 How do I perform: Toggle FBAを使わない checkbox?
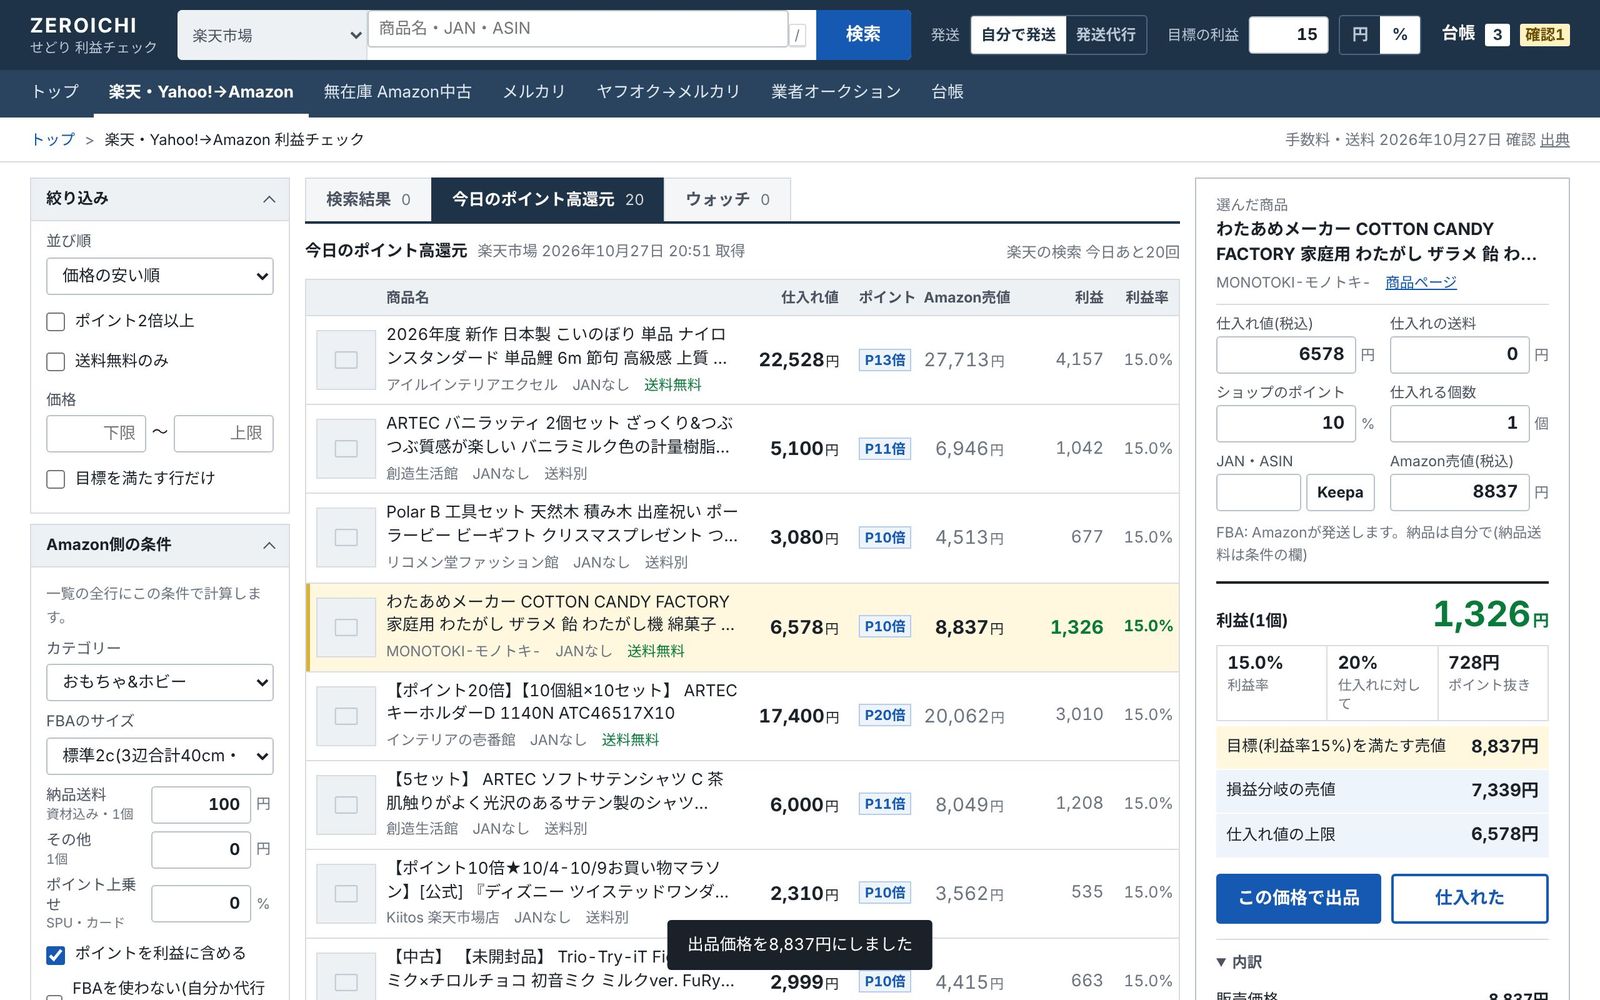click(x=56, y=995)
